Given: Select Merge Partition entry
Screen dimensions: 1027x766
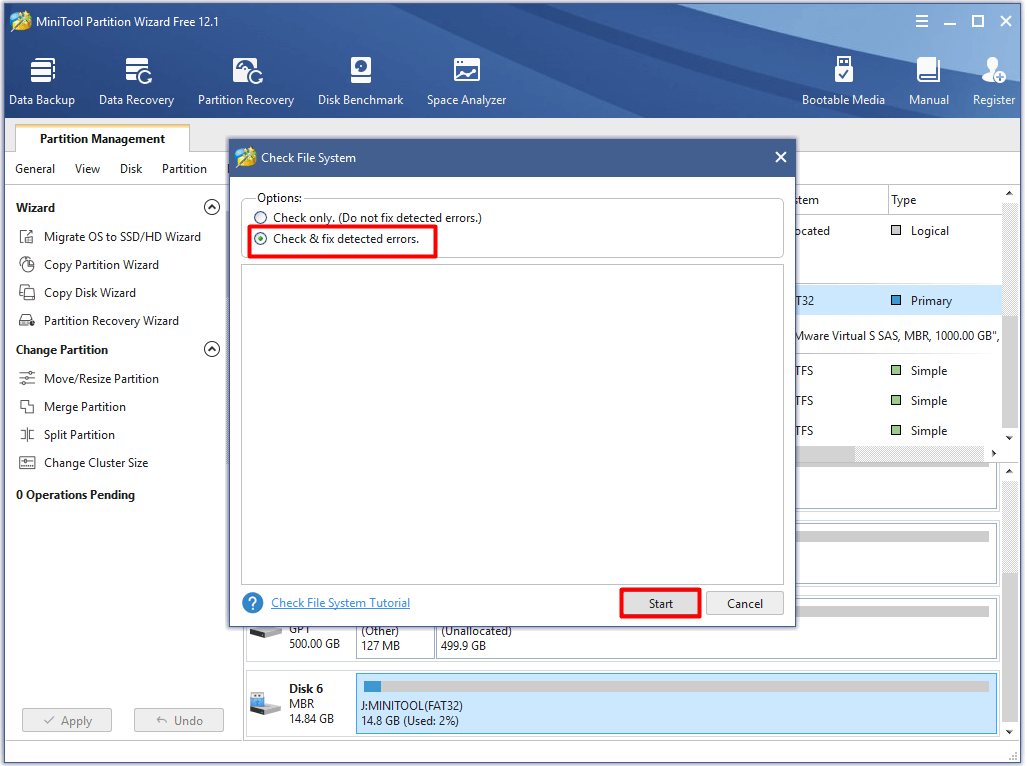Looking at the screenshot, I should (x=84, y=407).
